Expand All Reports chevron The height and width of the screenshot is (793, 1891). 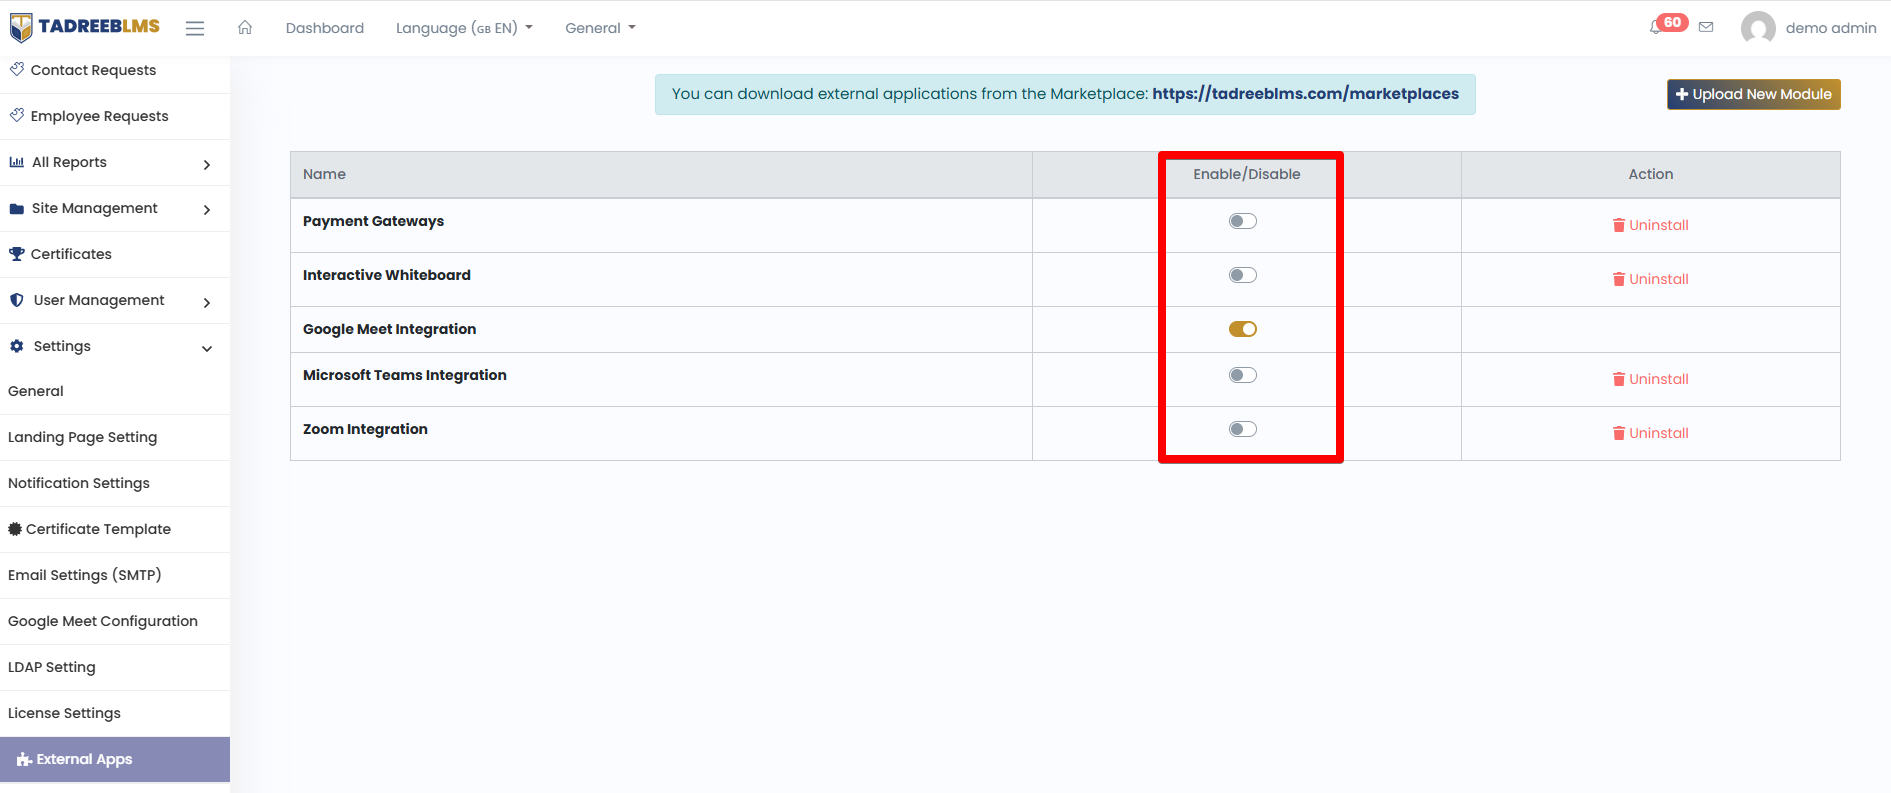click(x=207, y=164)
